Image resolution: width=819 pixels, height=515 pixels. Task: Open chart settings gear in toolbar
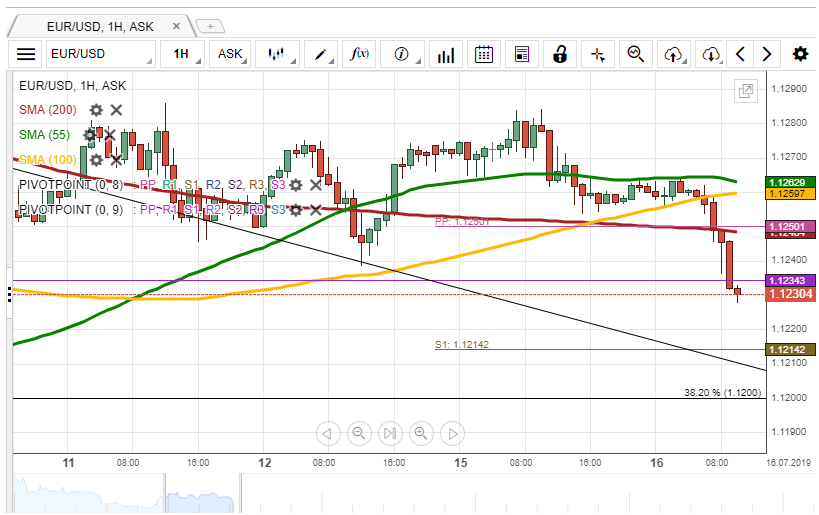click(x=800, y=54)
